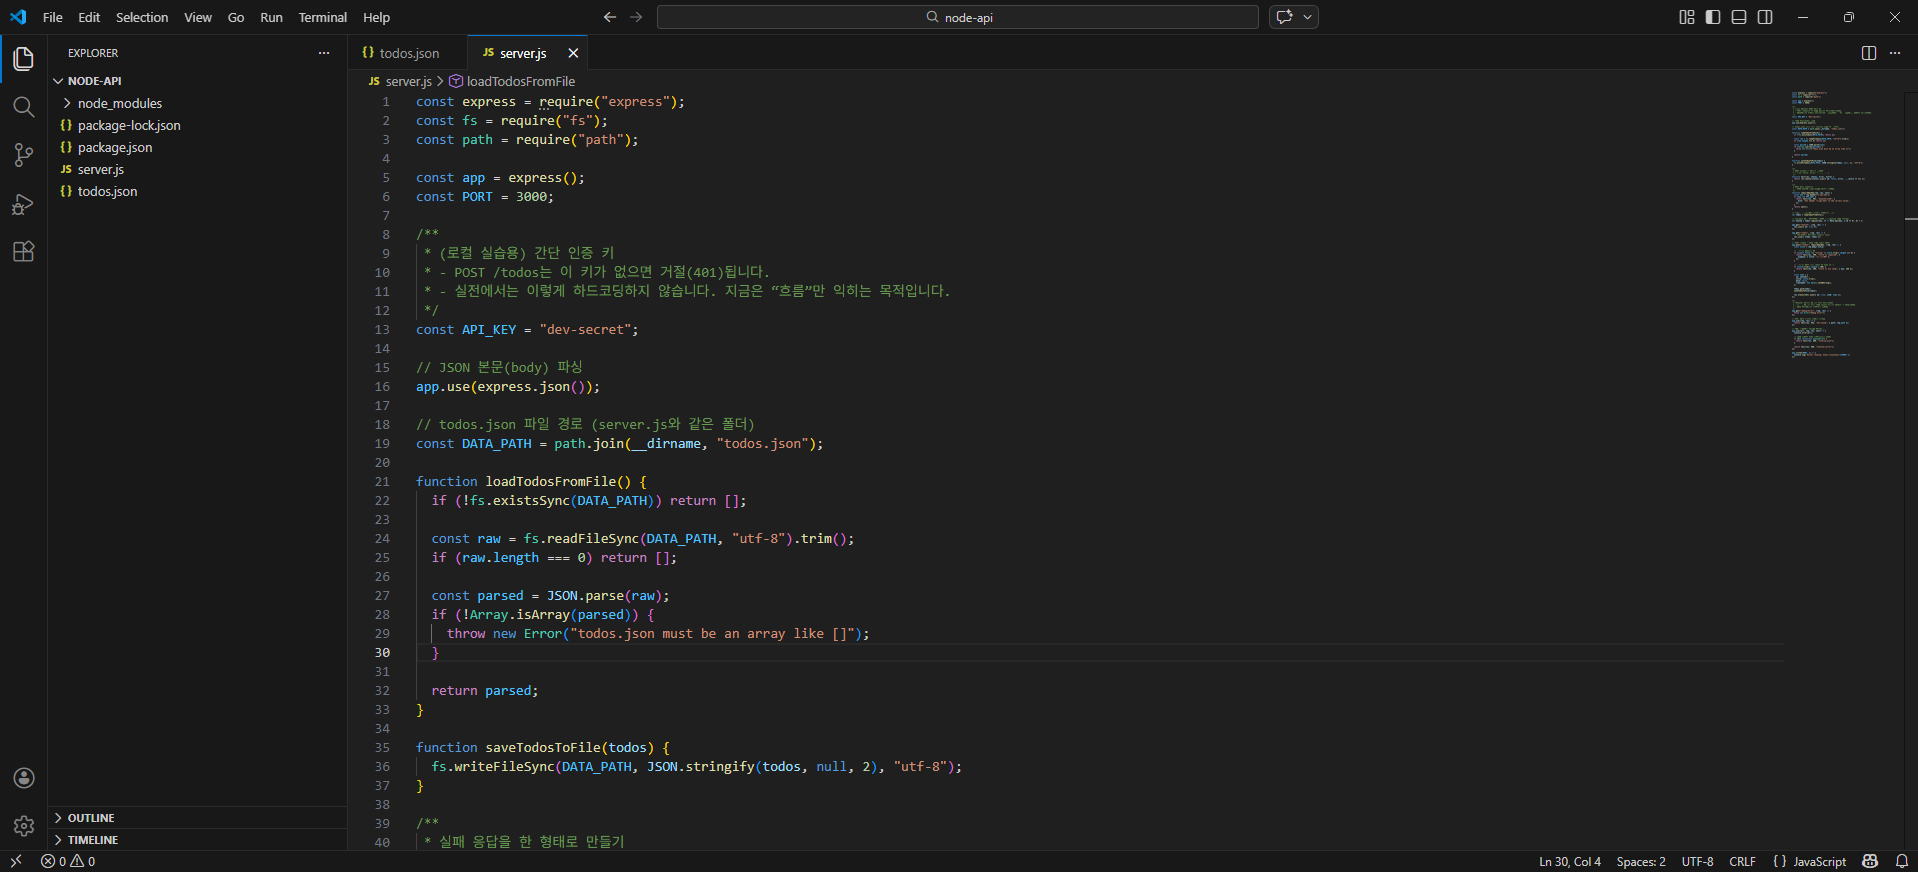Expand the OUTLINE section
This screenshot has width=1918, height=872.
(x=197, y=818)
